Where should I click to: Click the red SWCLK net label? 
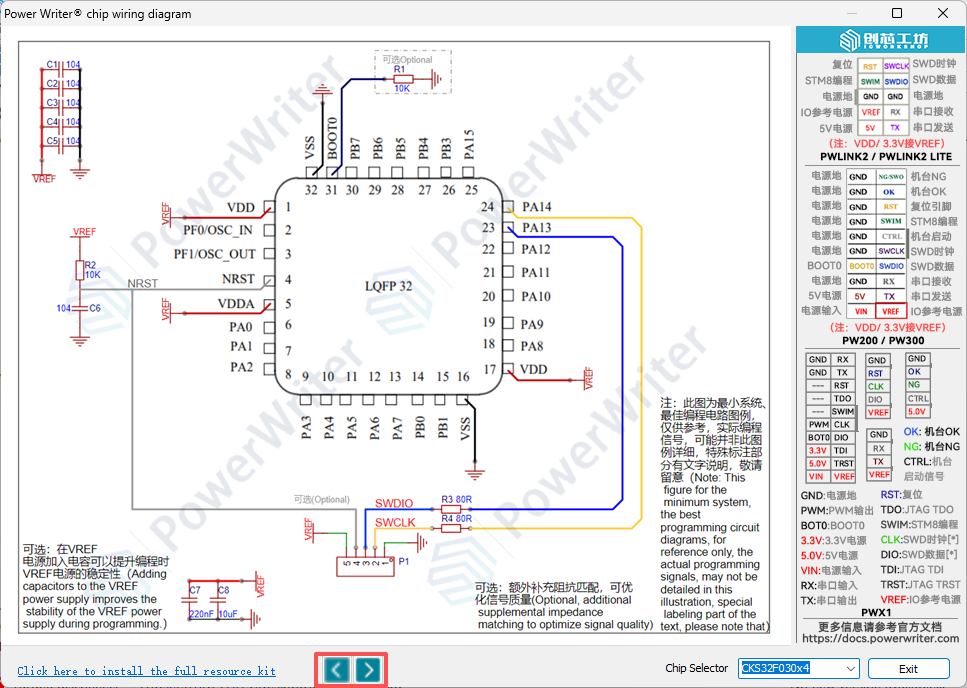pos(395,523)
